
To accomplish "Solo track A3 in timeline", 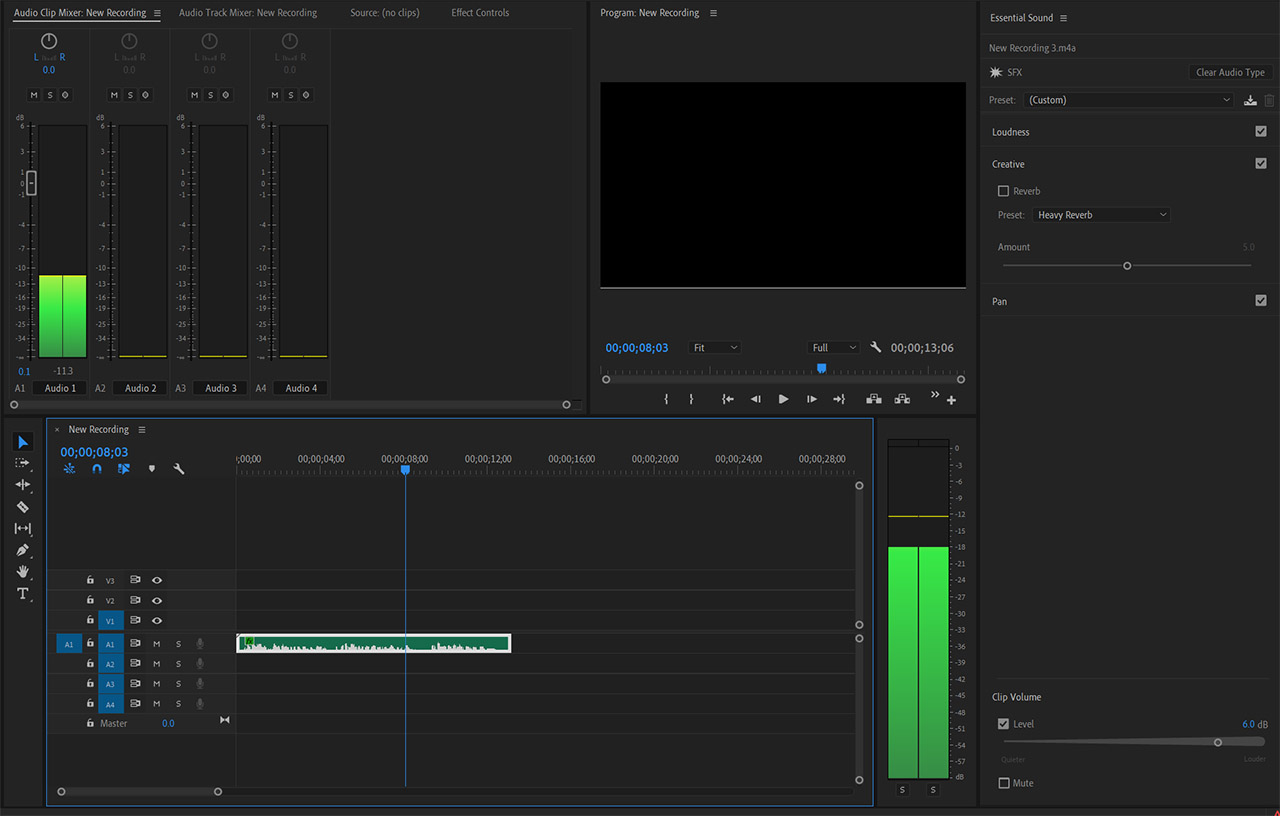I will [x=179, y=684].
